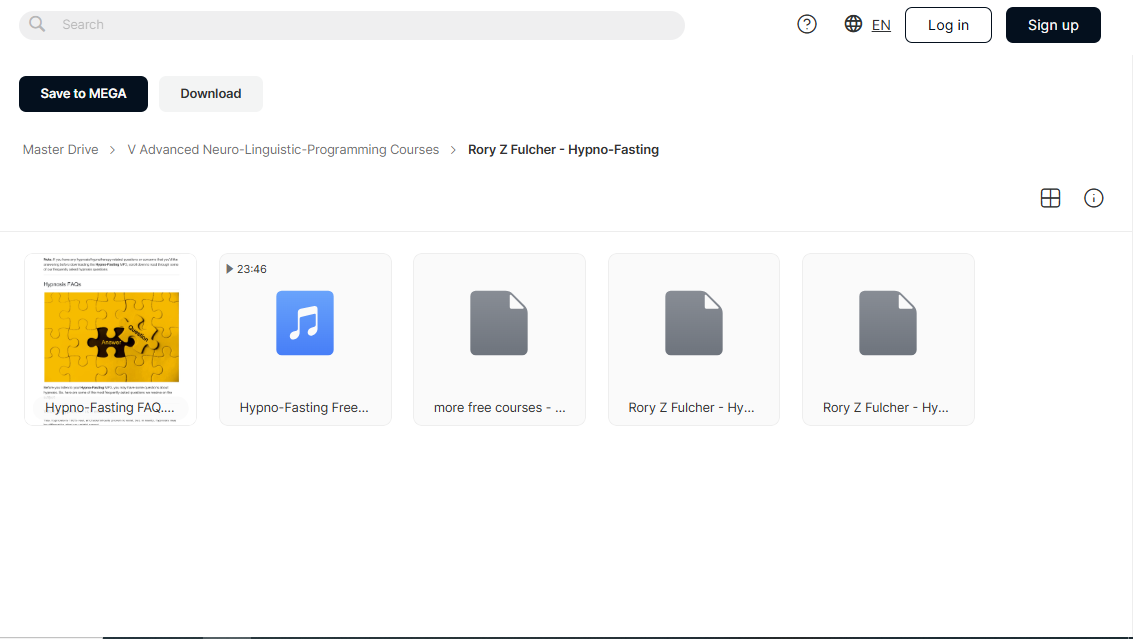Screen dimensions: 1133x639
Task: Click the Sign up button
Action: coord(1053,25)
